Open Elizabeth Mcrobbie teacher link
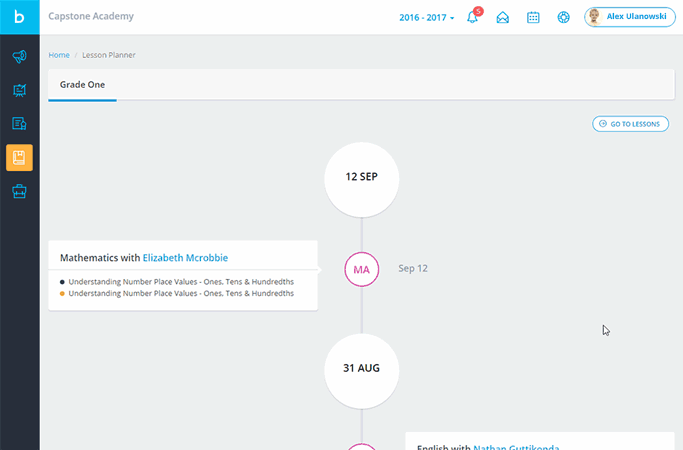The height and width of the screenshot is (450, 683). click(x=185, y=258)
